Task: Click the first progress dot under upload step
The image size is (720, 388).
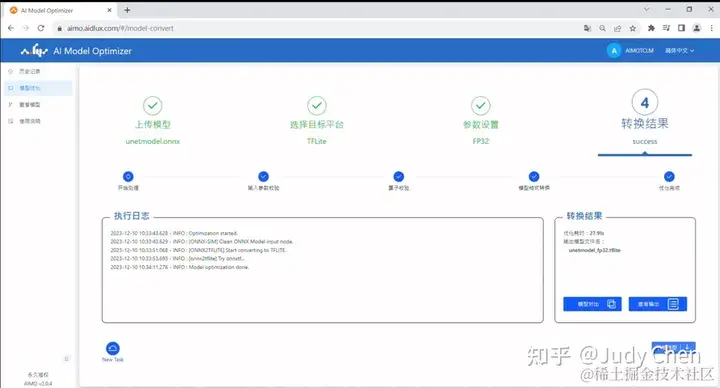Action: (x=128, y=176)
